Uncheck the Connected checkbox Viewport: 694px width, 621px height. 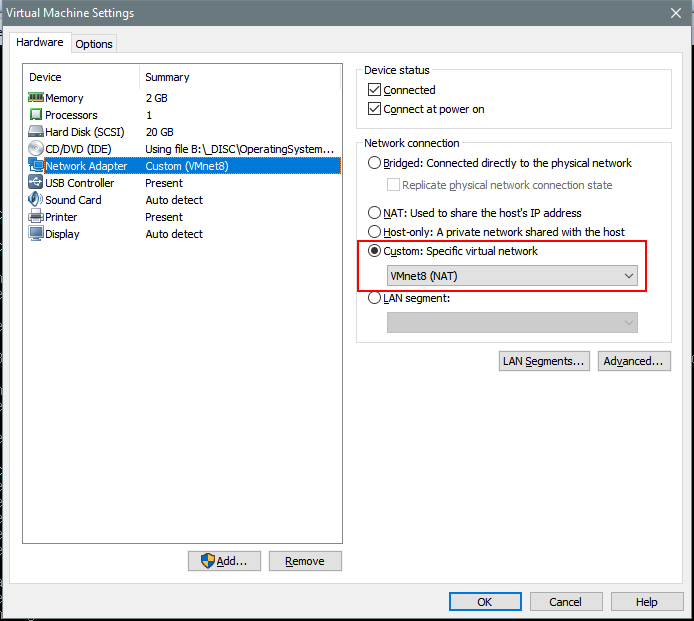[x=374, y=90]
